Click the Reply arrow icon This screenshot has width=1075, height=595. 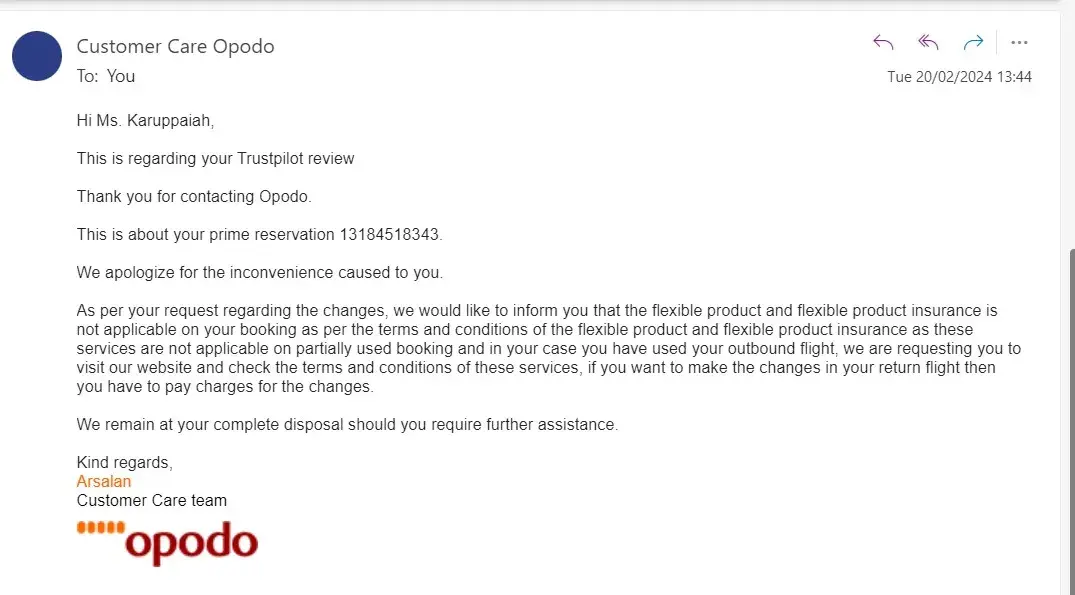click(883, 42)
